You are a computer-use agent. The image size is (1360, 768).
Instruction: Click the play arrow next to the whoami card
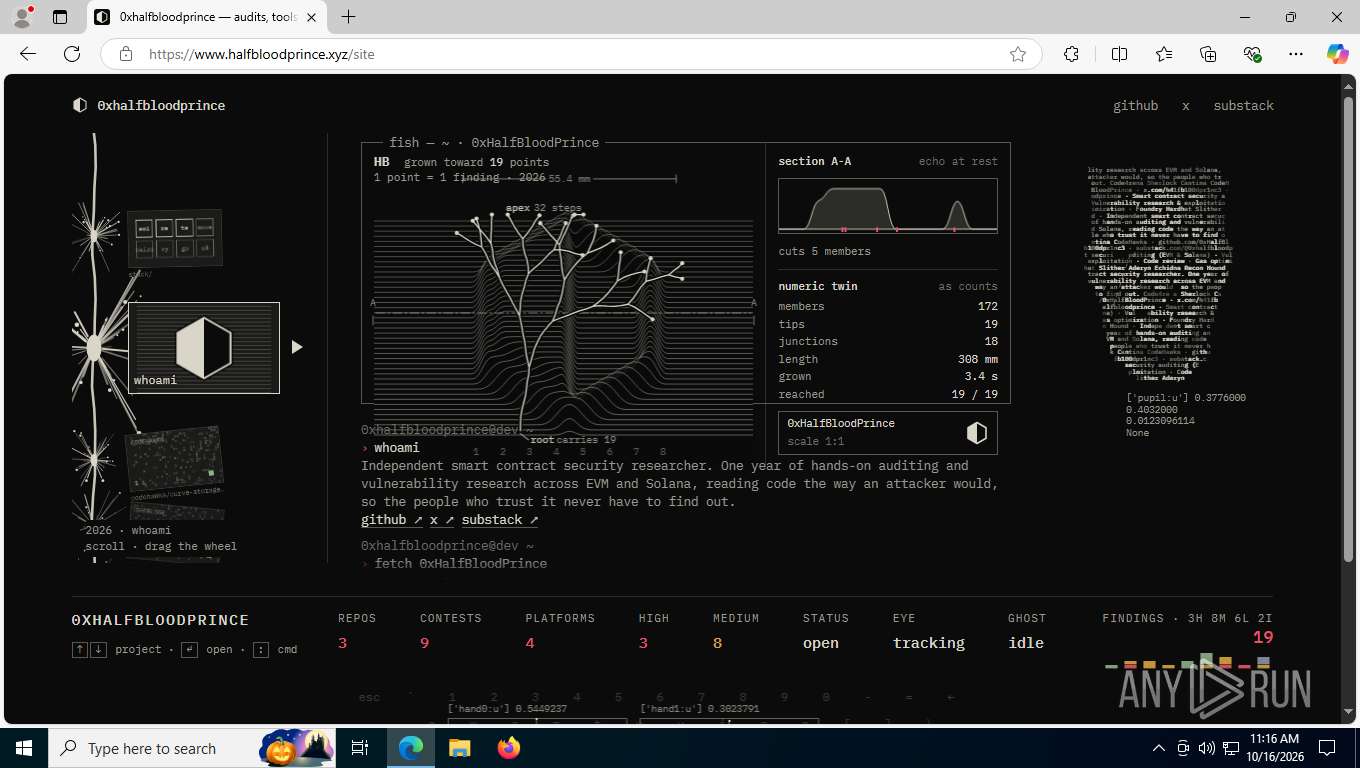296,347
